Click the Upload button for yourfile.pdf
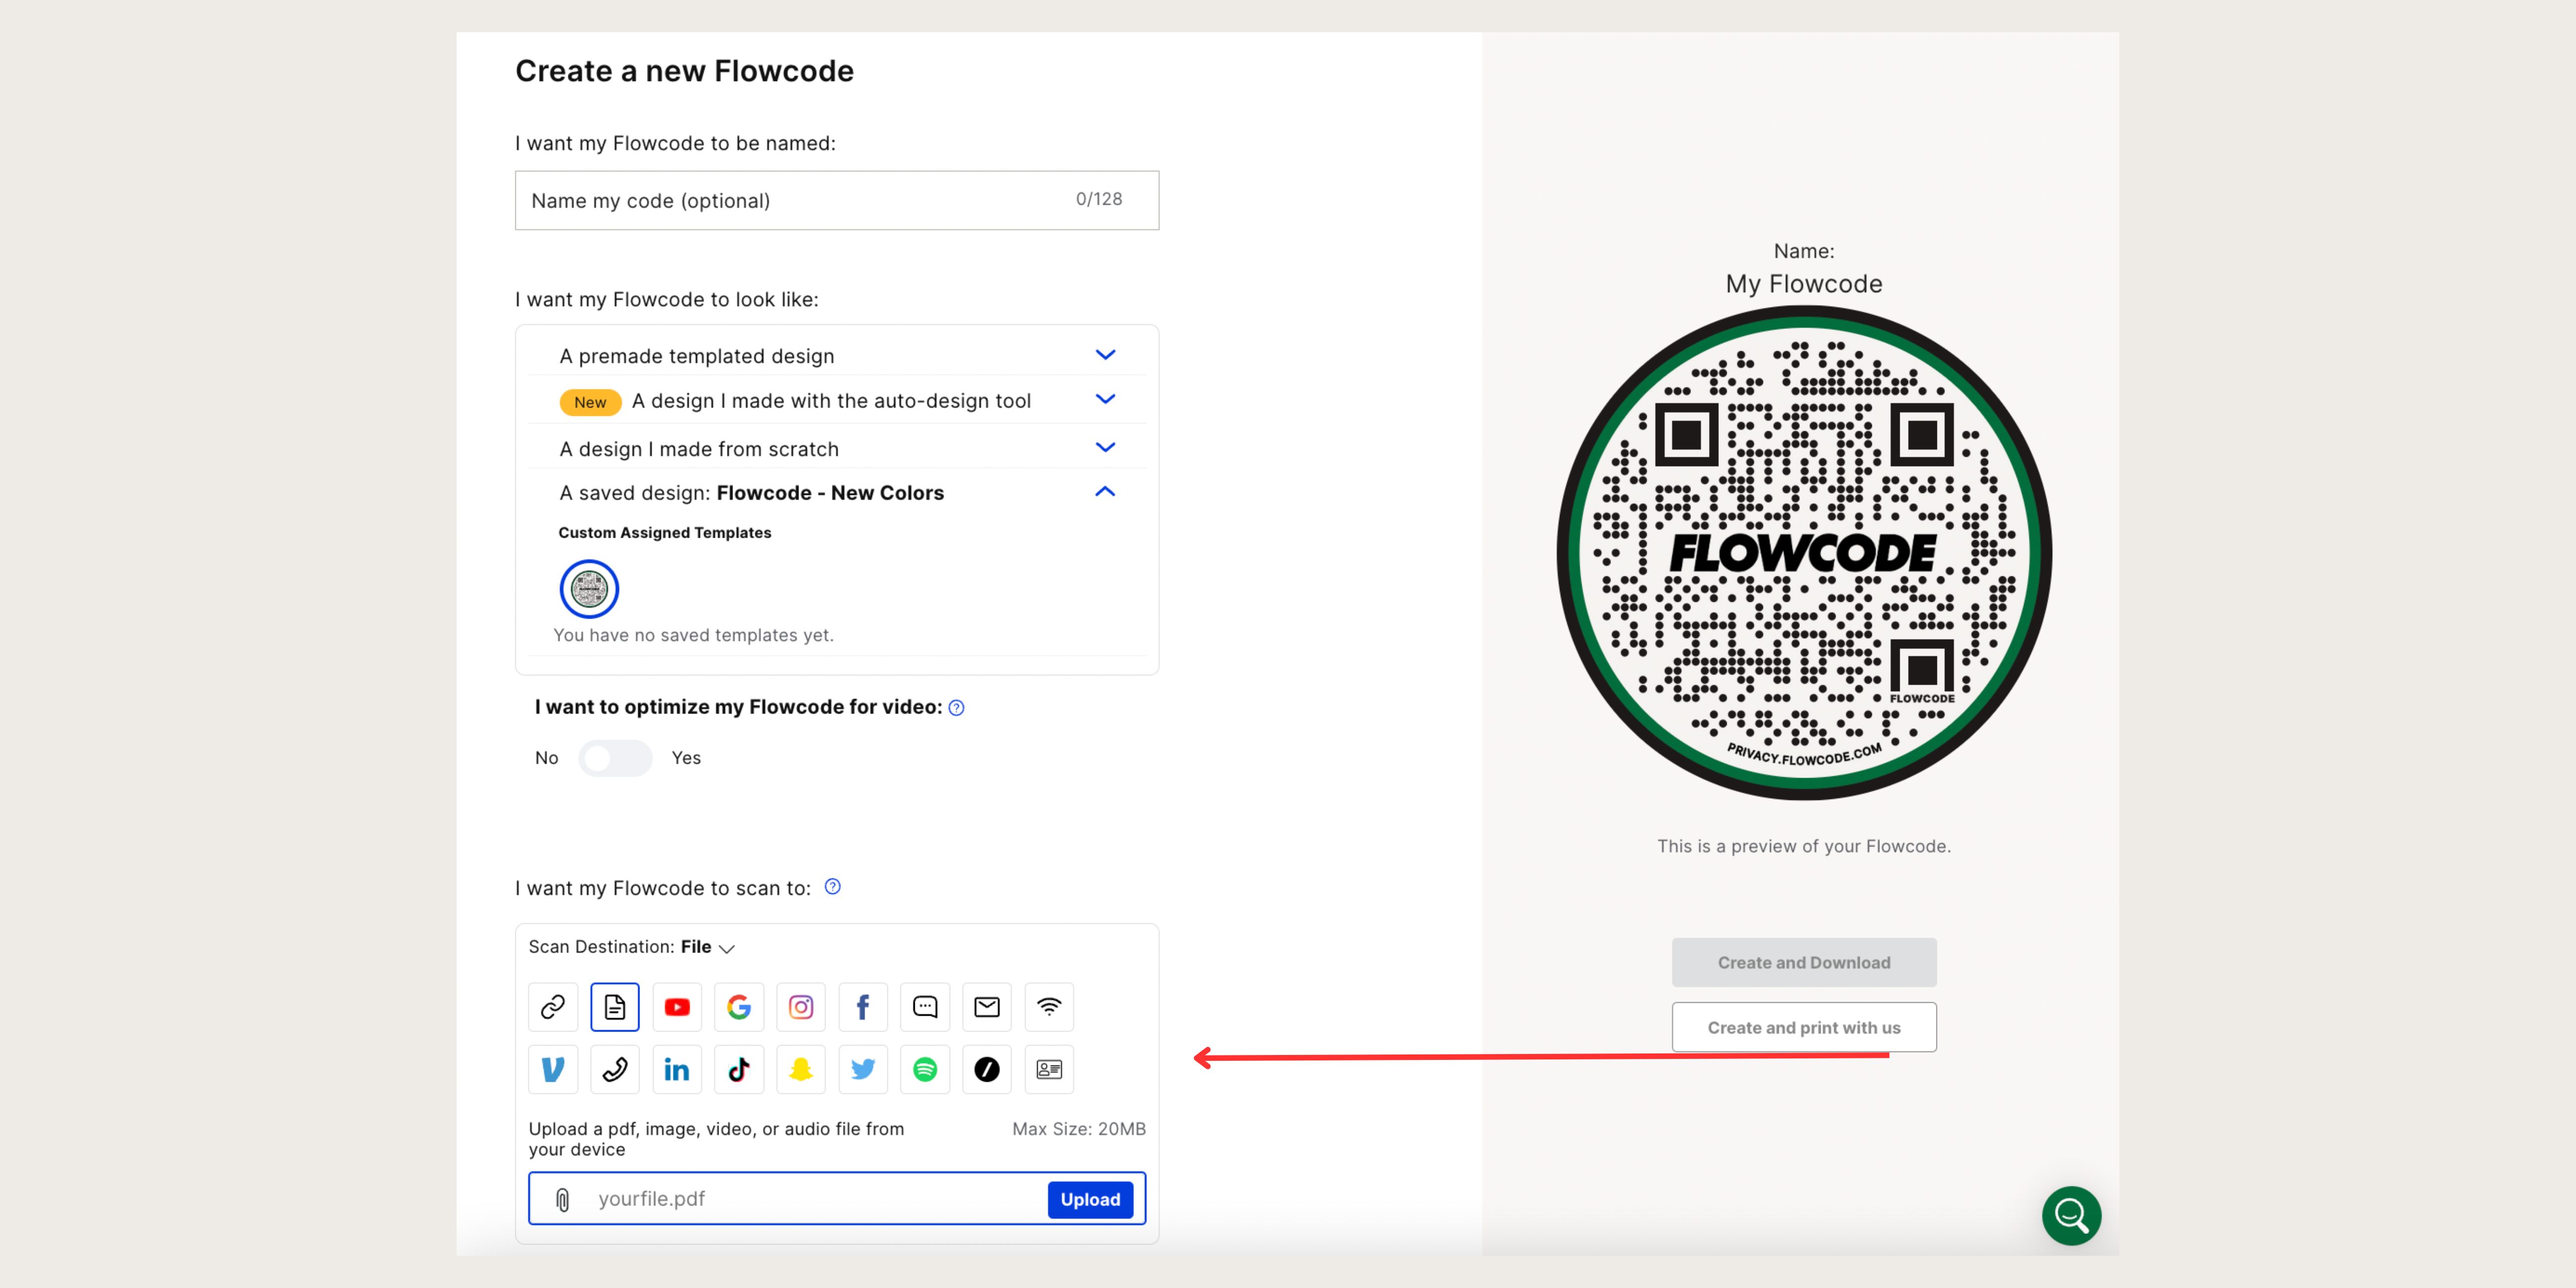This screenshot has height=1288, width=2576. pyautogui.click(x=1091, y=1199)
